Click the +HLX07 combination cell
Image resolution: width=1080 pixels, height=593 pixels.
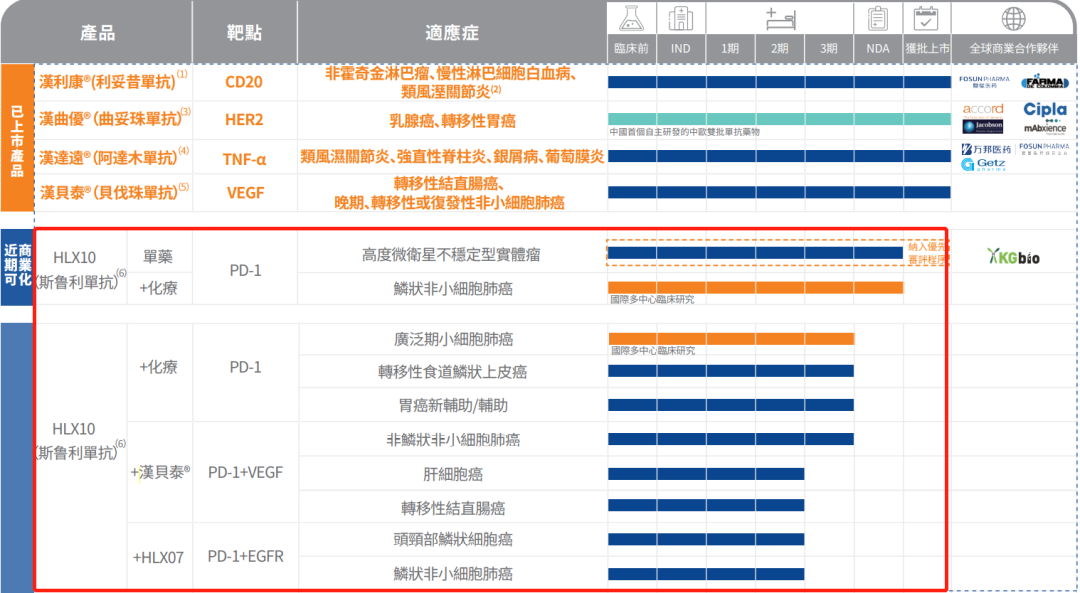[158, 557]
